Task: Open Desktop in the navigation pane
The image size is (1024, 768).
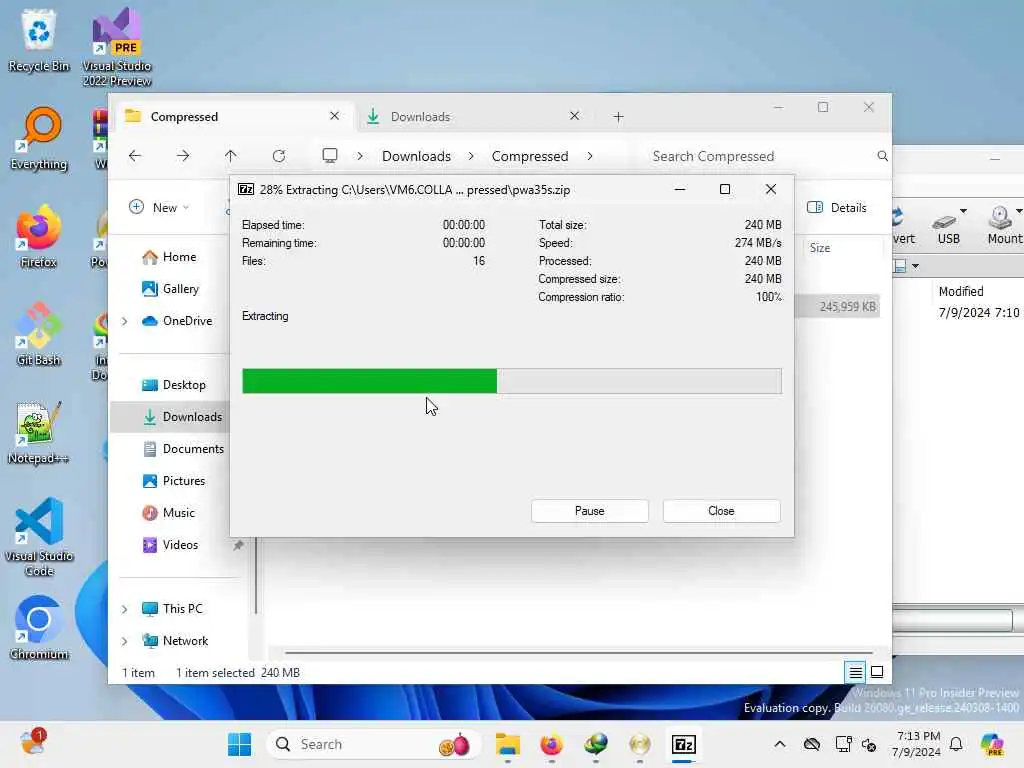Action: click(174, 385)
